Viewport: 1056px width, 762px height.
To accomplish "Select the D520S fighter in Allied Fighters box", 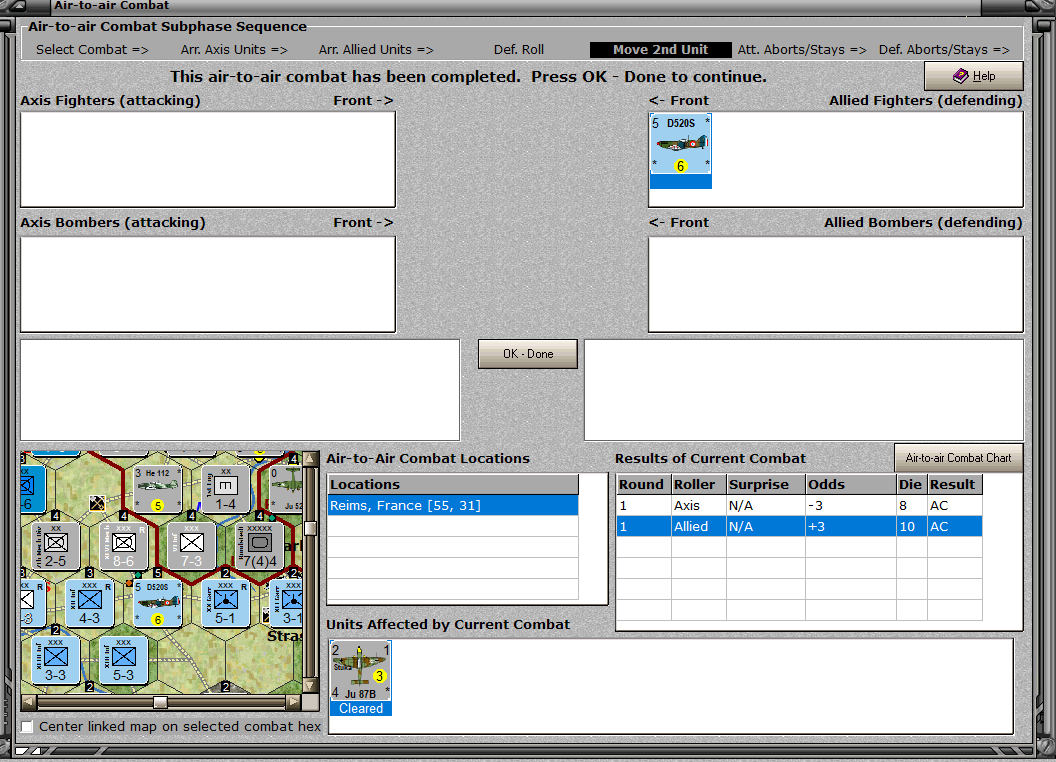I will pyautogui.click(x=680, y=150).
